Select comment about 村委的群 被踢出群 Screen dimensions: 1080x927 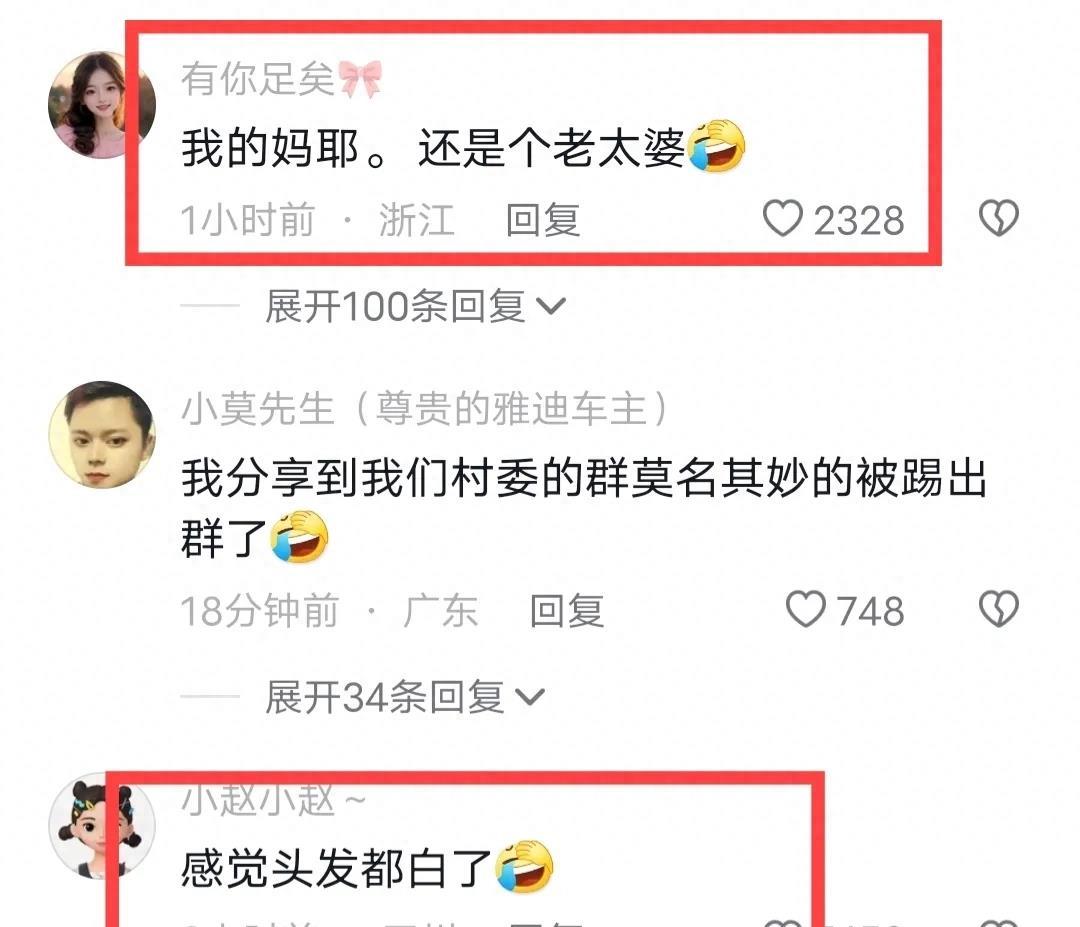(x=584, y=508)
